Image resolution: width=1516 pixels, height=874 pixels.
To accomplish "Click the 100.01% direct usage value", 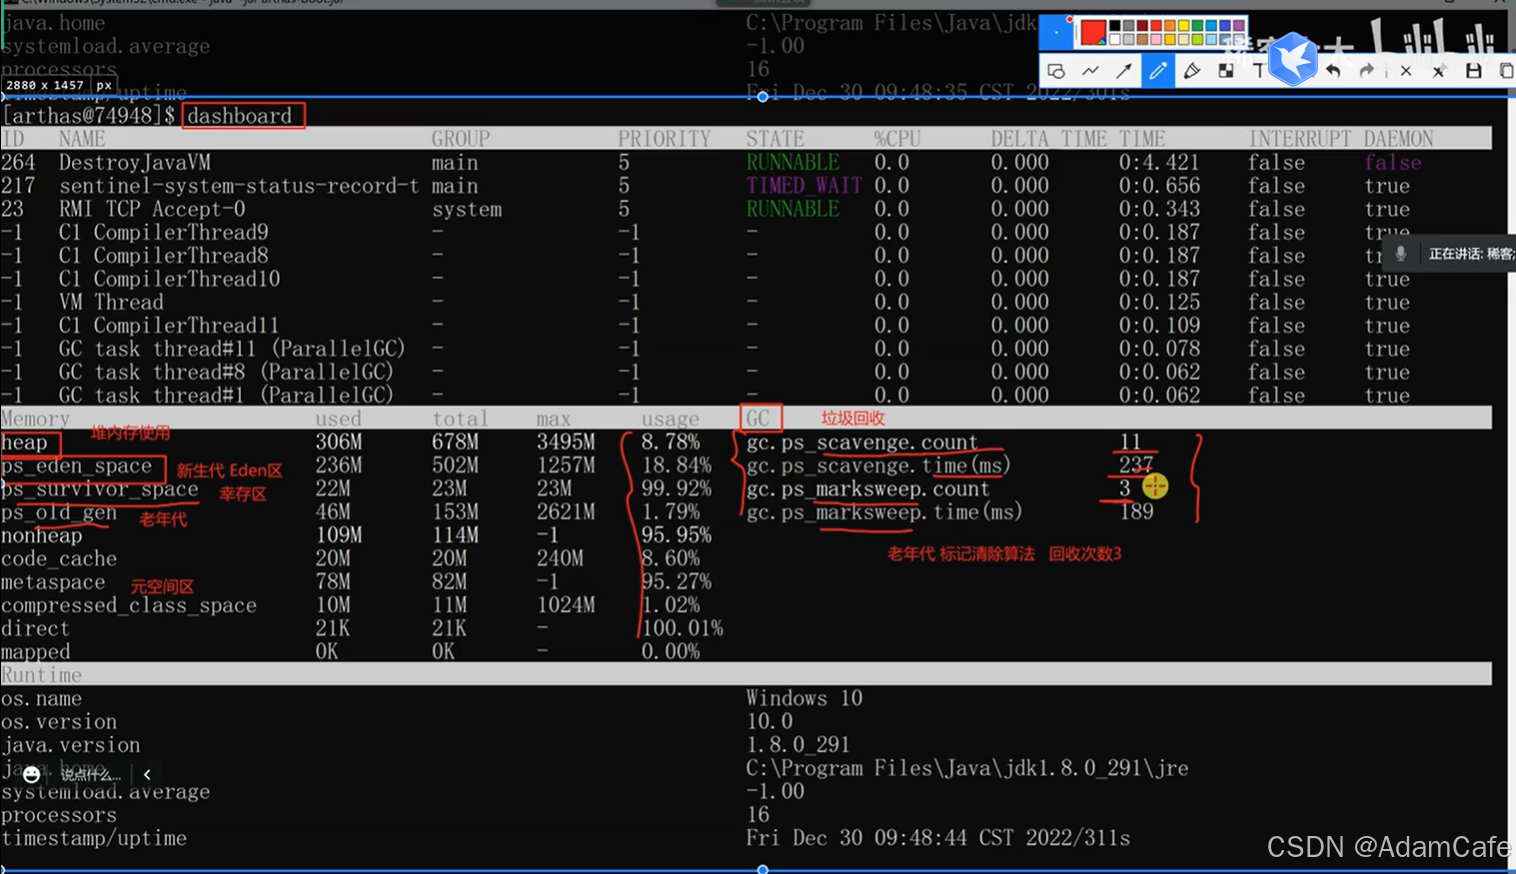I will [x=682, y=629].
